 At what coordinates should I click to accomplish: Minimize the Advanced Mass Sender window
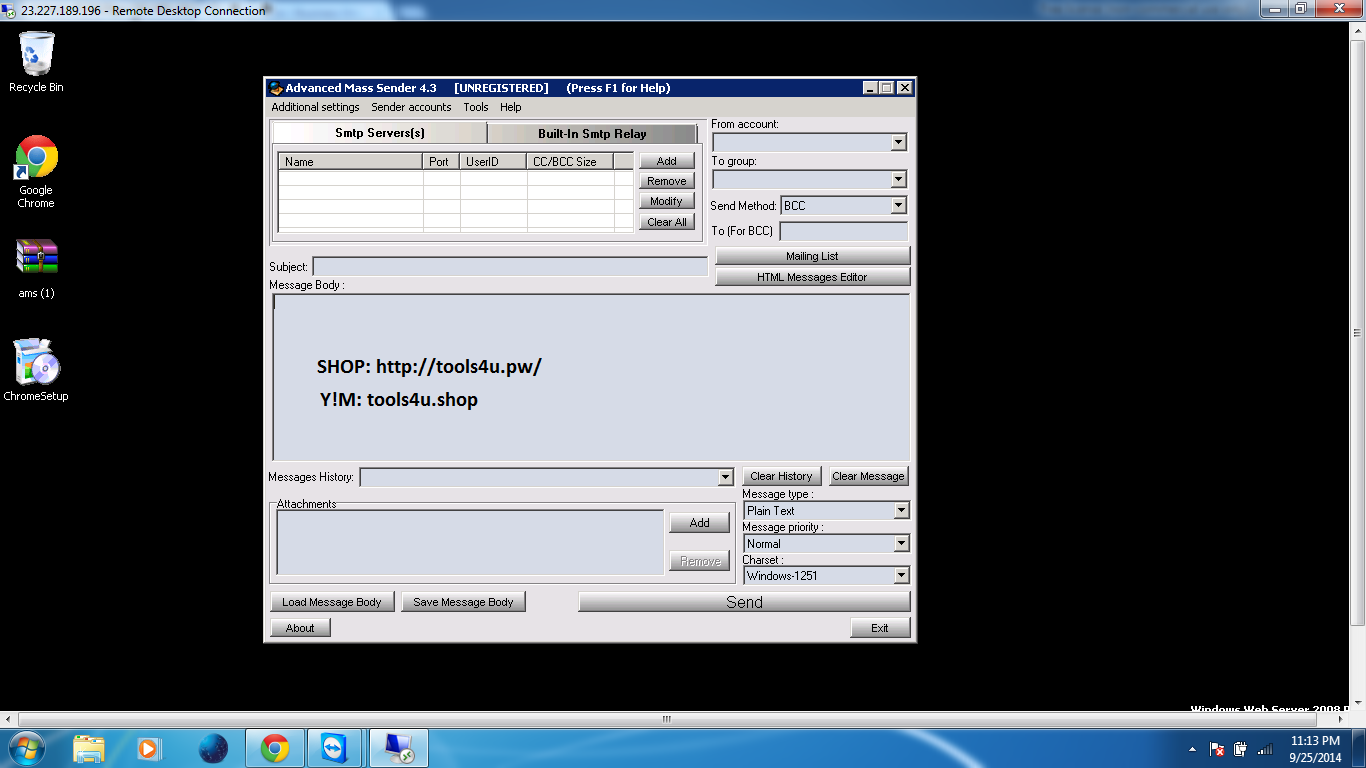tap(870, 88)
